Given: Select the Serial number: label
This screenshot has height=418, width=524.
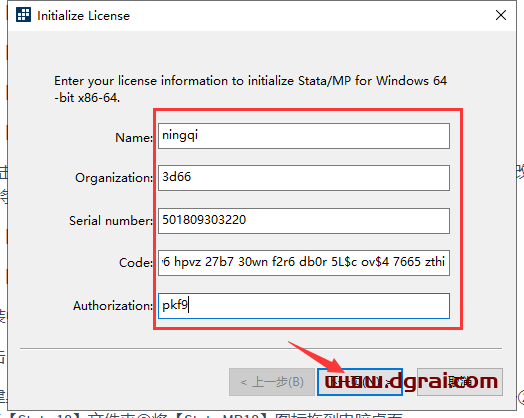Looking at the screenshot, I should point(111,221).
